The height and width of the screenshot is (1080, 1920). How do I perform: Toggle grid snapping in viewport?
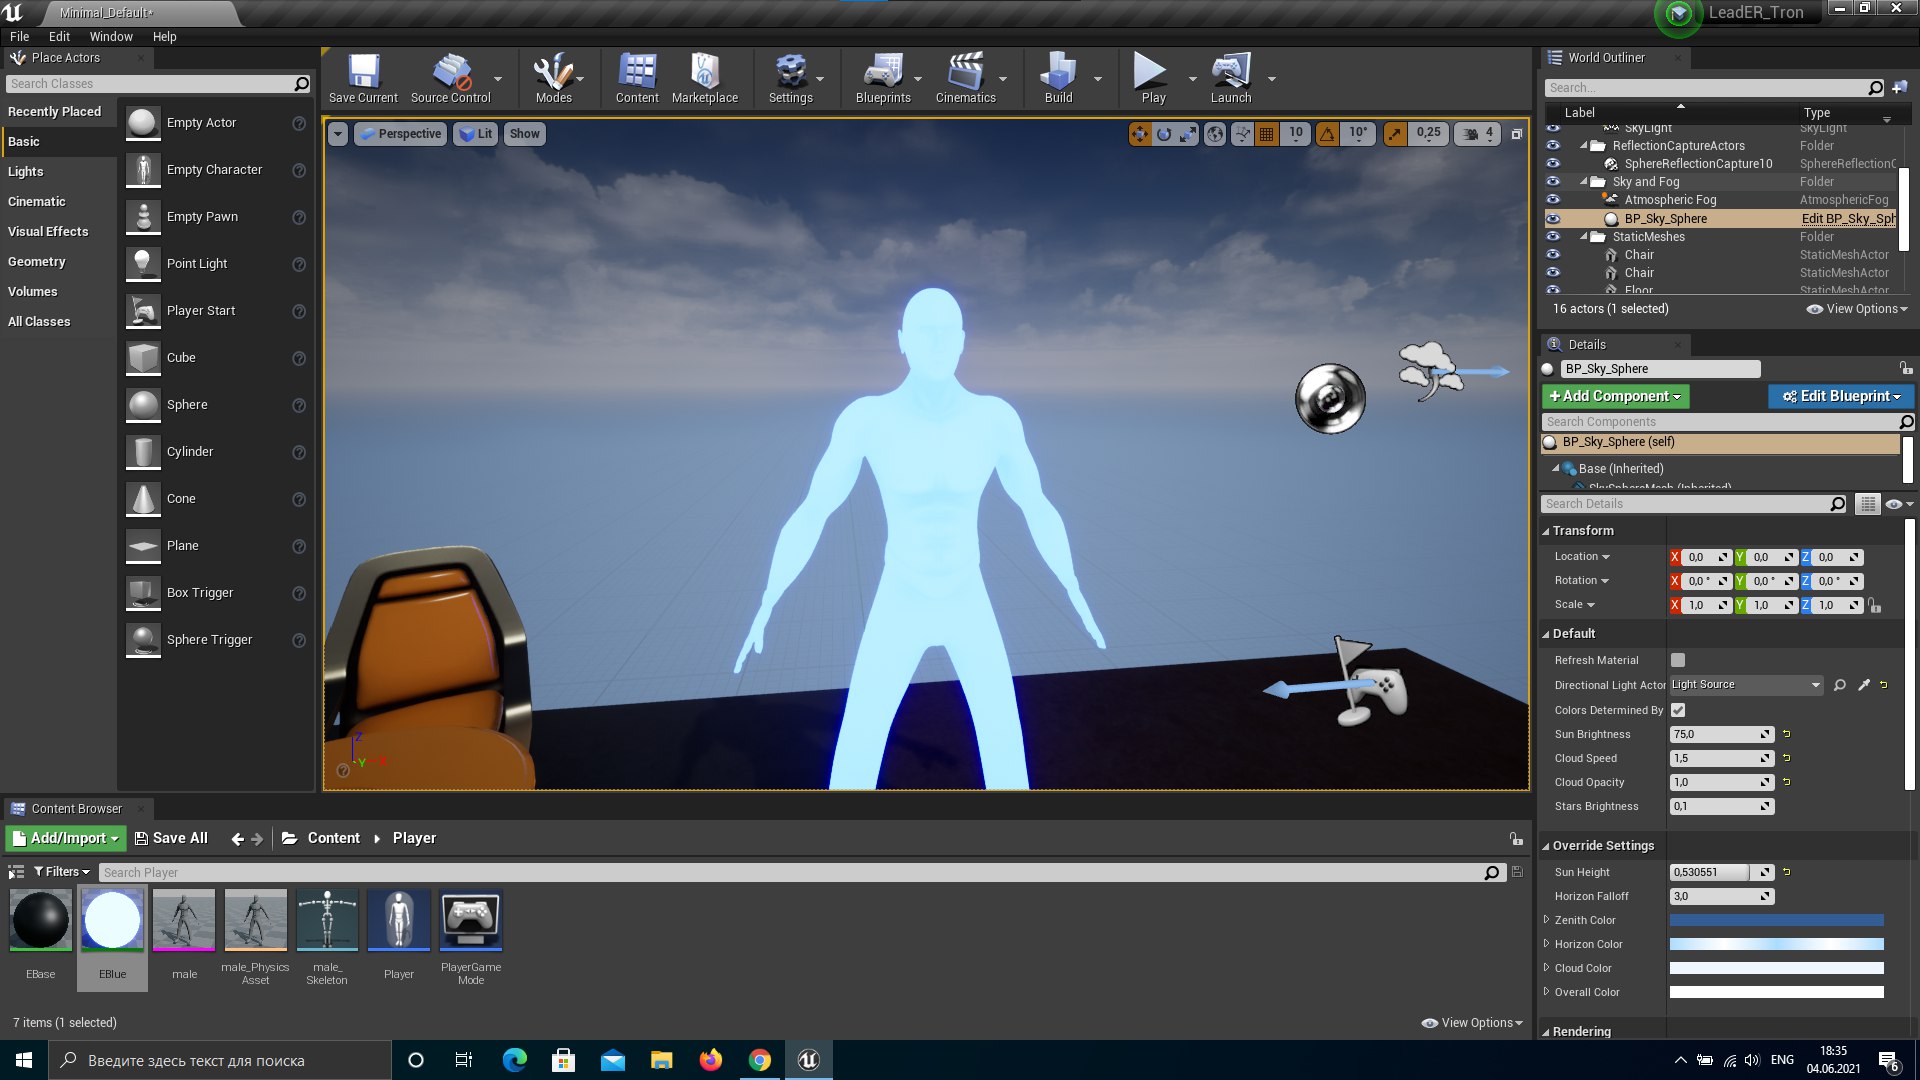click(x=1266, y=133)
